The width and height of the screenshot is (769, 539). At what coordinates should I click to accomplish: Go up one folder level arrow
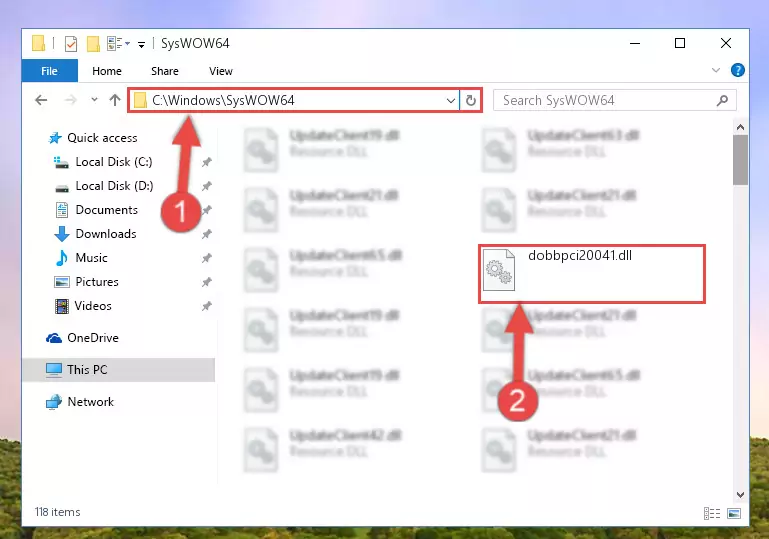115,100
